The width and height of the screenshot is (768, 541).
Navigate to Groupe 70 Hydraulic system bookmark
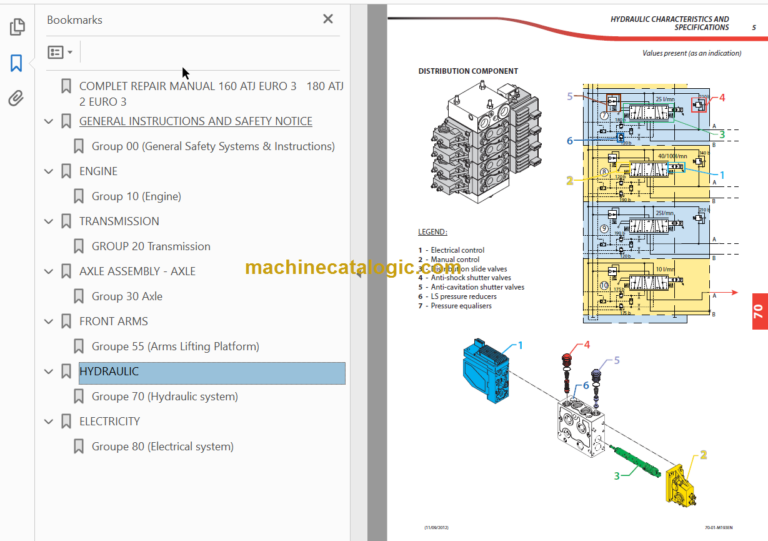pos(164,396)
